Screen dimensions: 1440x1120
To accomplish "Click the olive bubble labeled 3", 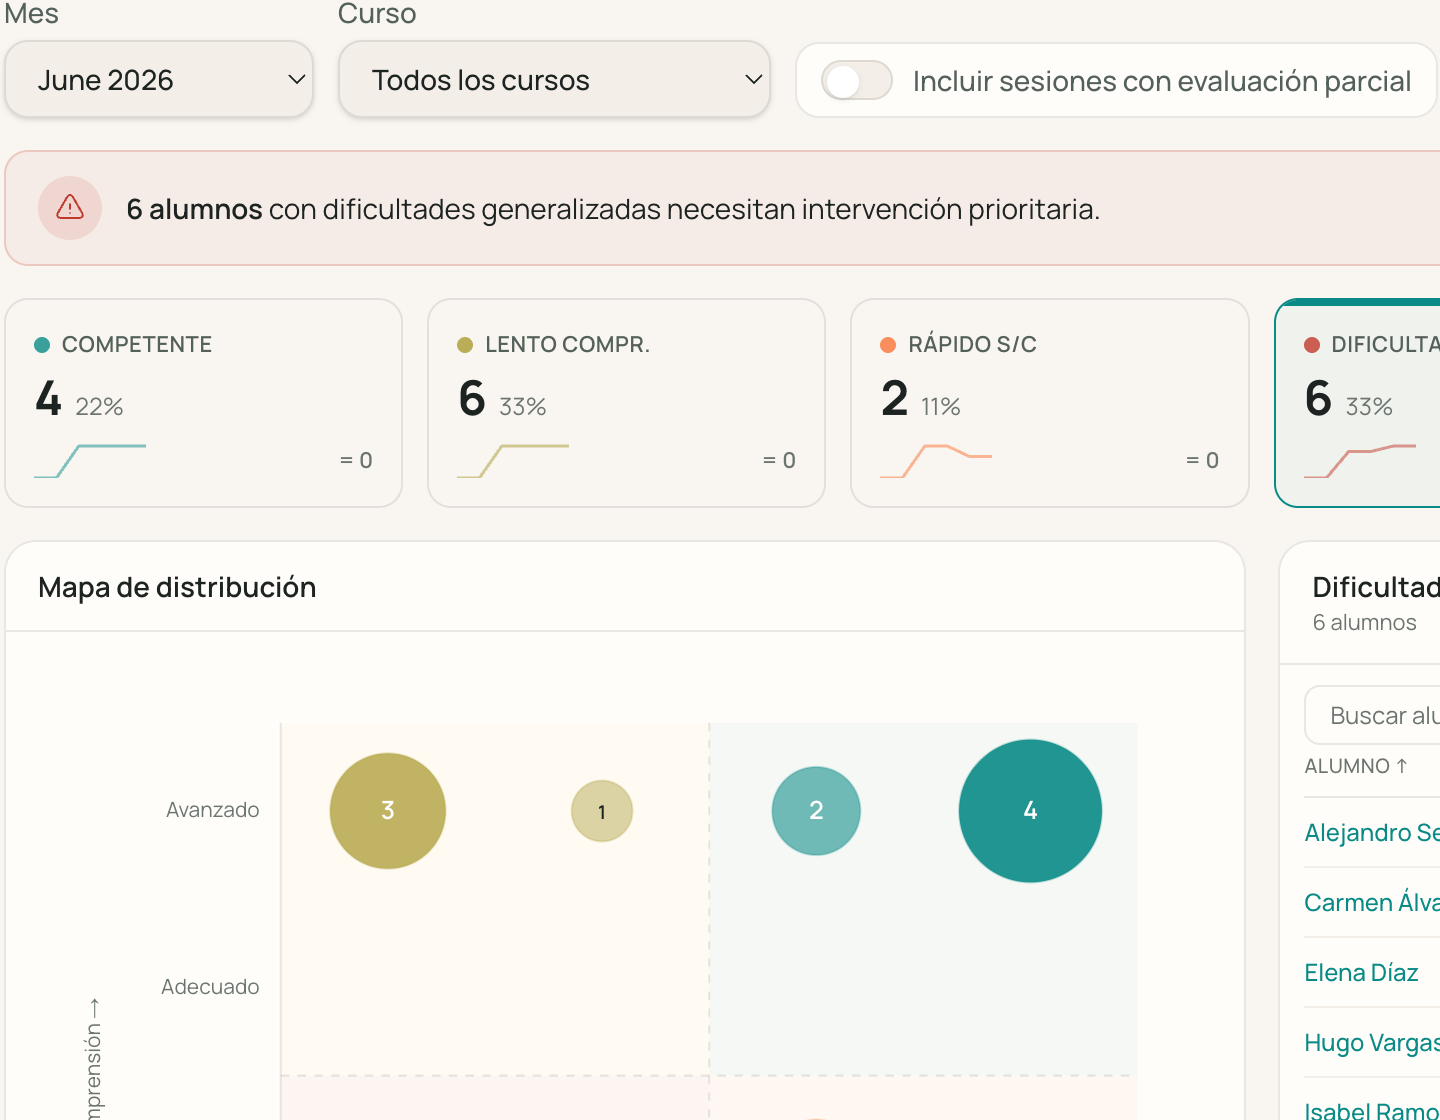I will click(x=388, y=811).
